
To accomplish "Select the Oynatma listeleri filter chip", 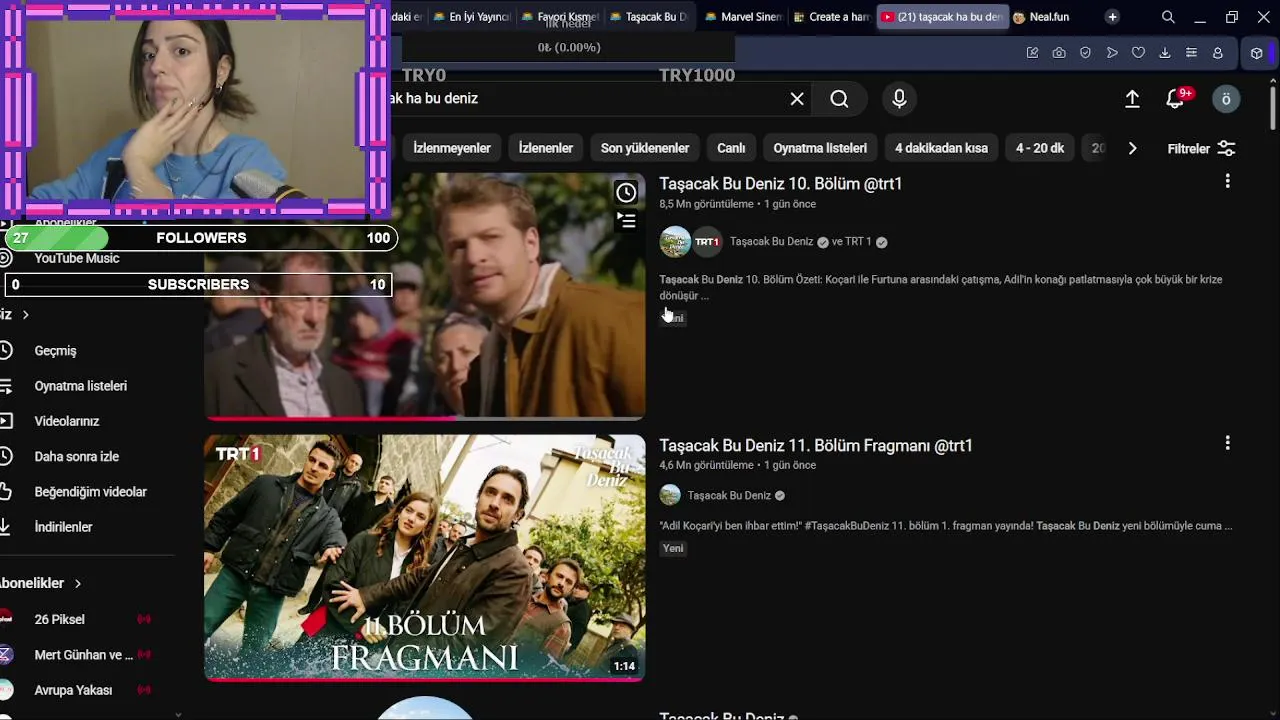I will 820,148.
